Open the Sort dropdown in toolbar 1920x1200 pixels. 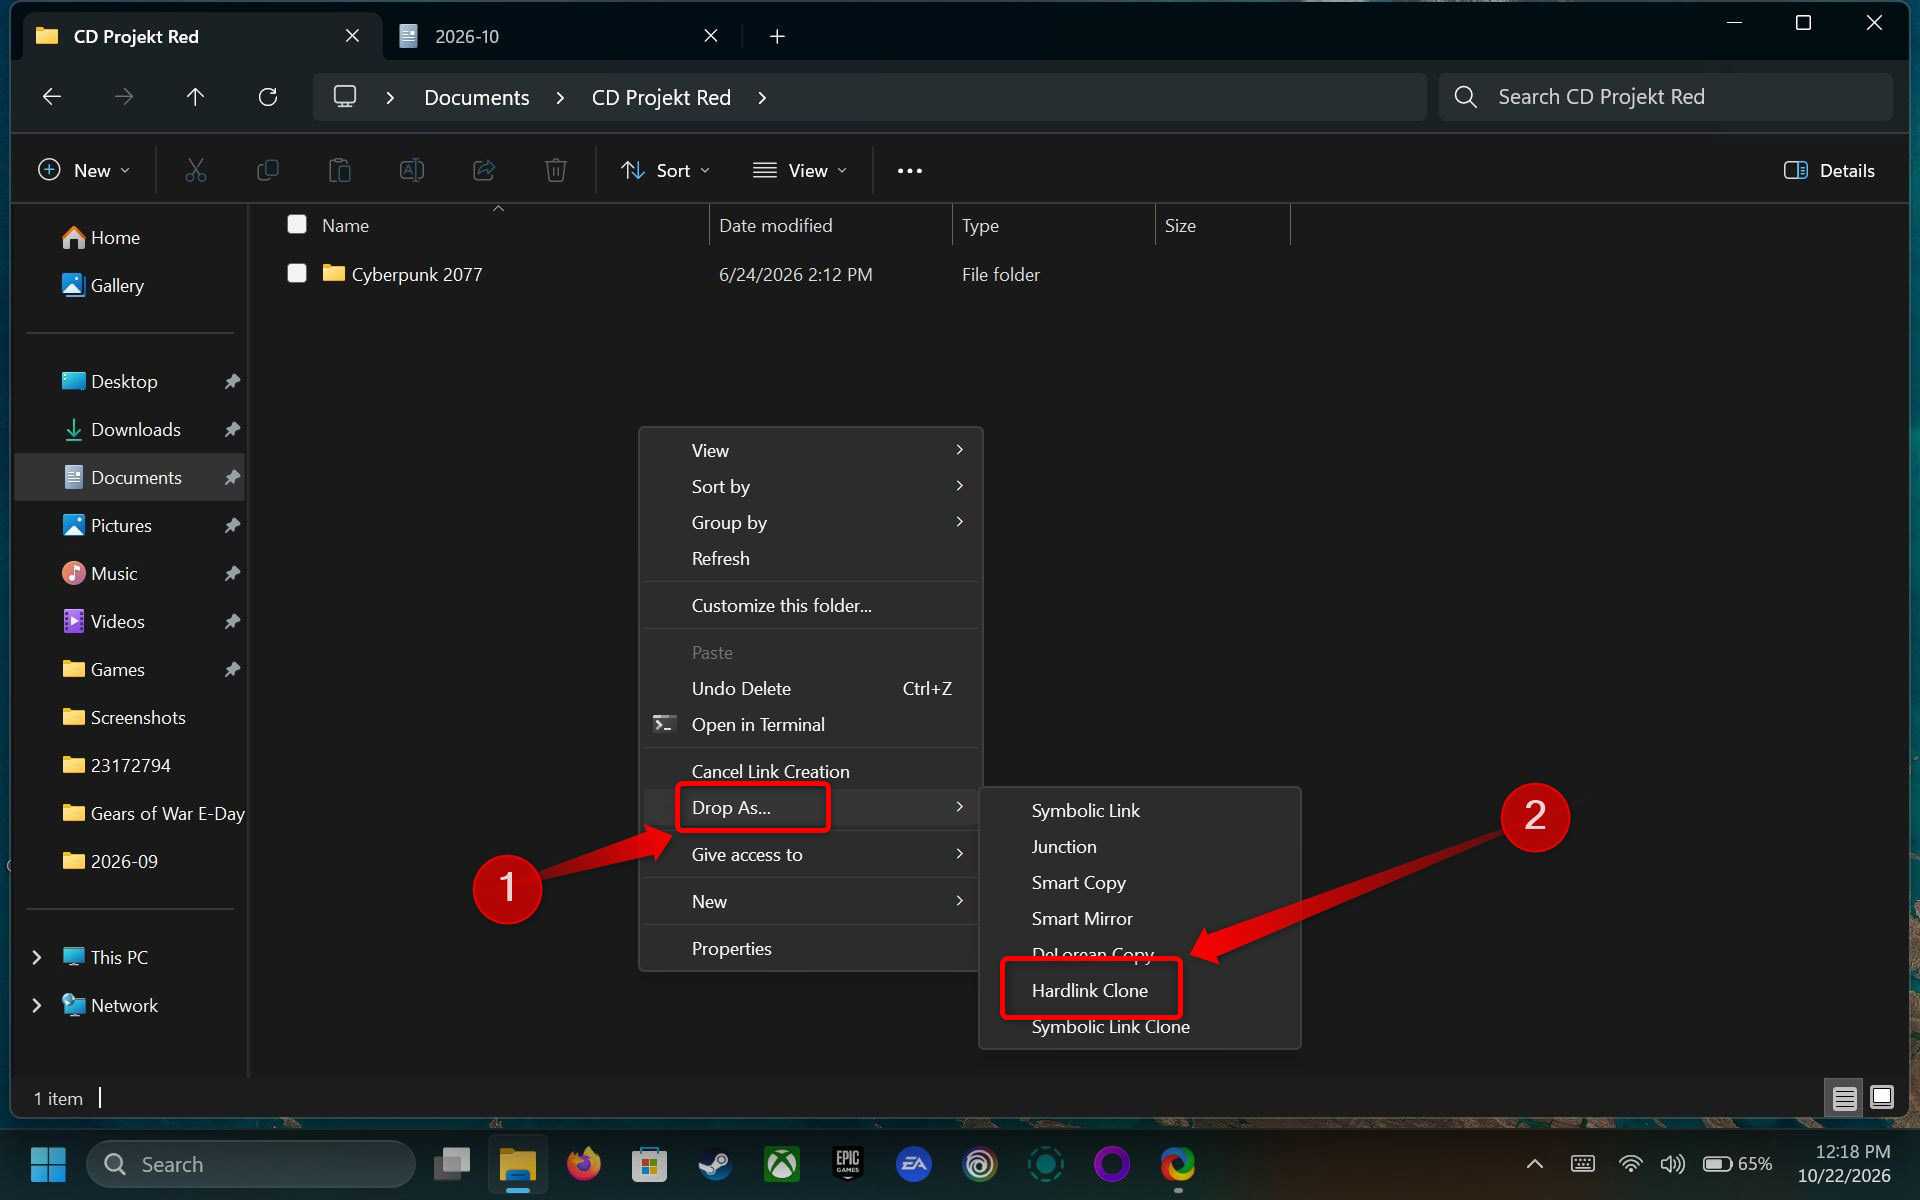coord(665,171)
